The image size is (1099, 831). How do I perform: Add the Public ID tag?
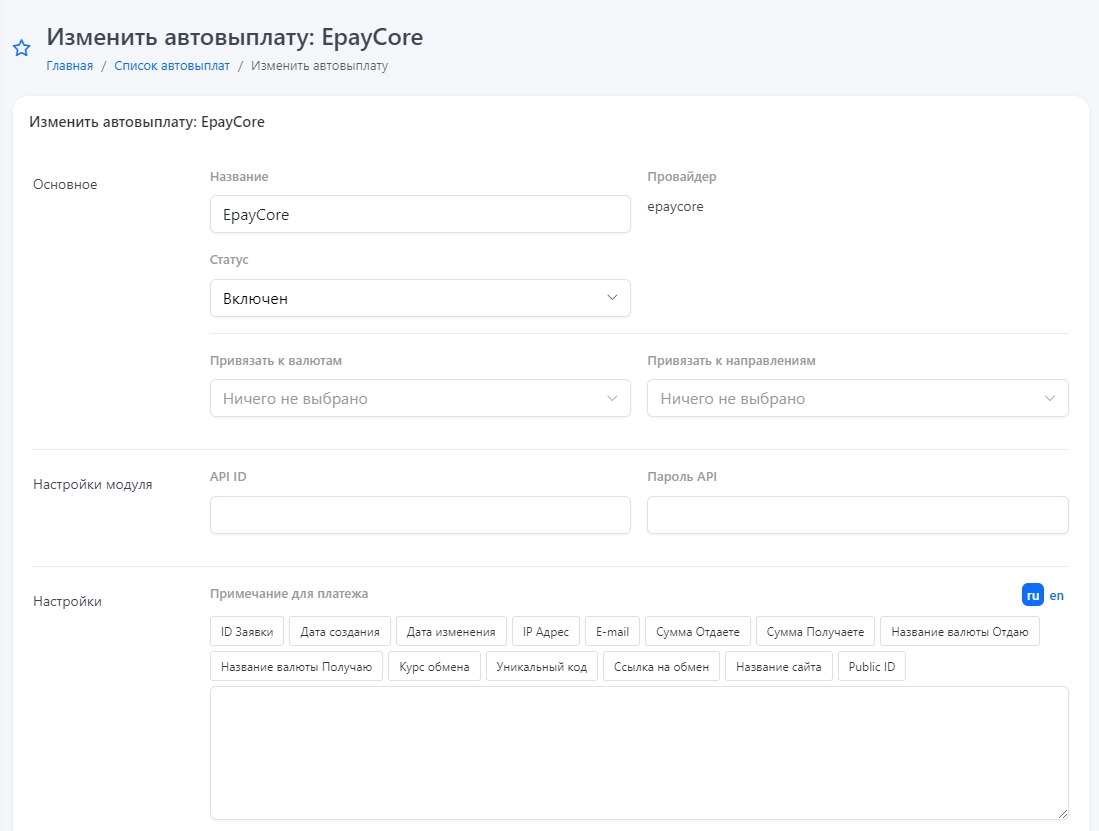[x=872, y=667]
